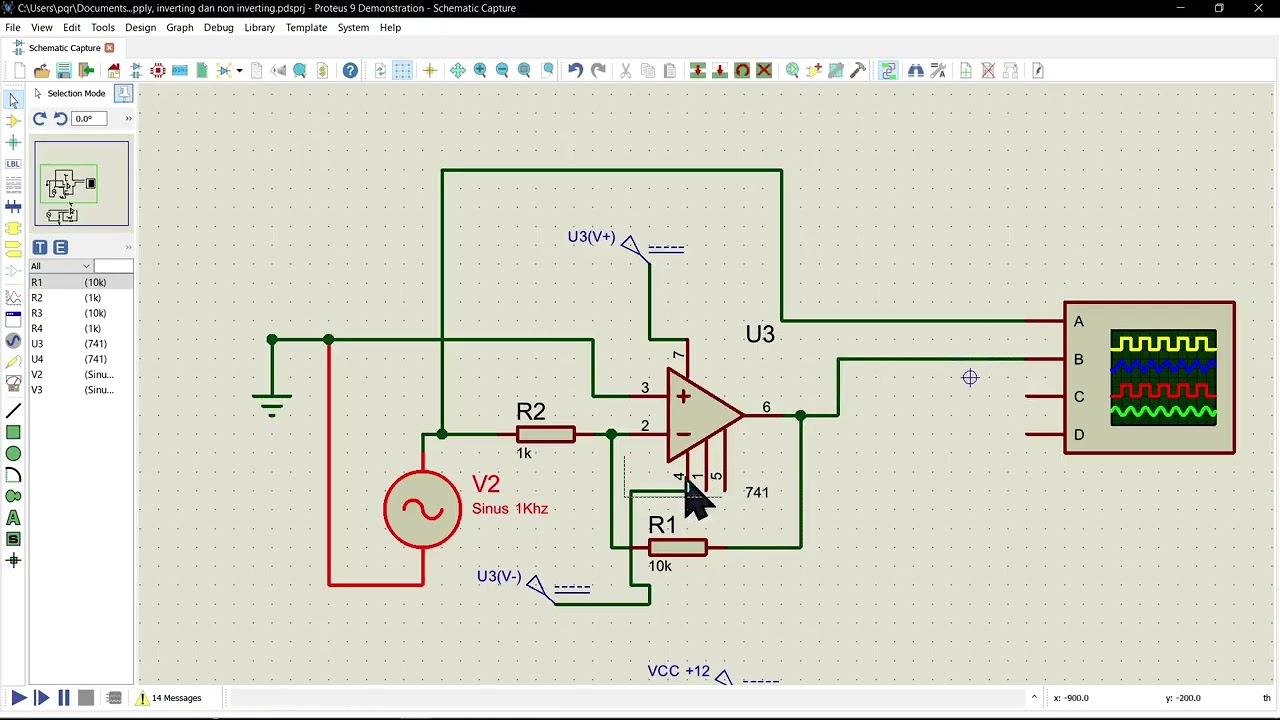This screenshot has height=720, width=1280.
Task: Open the Template menu
Action: click(x=306, y=27)
